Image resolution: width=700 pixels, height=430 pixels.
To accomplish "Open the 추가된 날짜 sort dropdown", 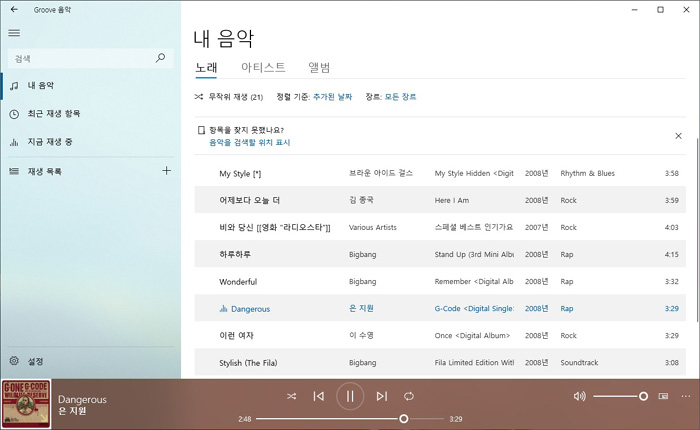I will point(332,97).
